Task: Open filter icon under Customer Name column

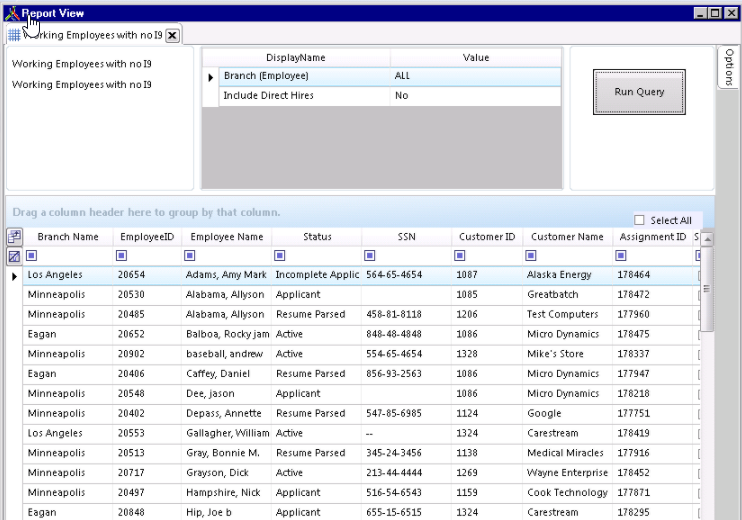Action: pyautogui.click(x=531, y=256)
